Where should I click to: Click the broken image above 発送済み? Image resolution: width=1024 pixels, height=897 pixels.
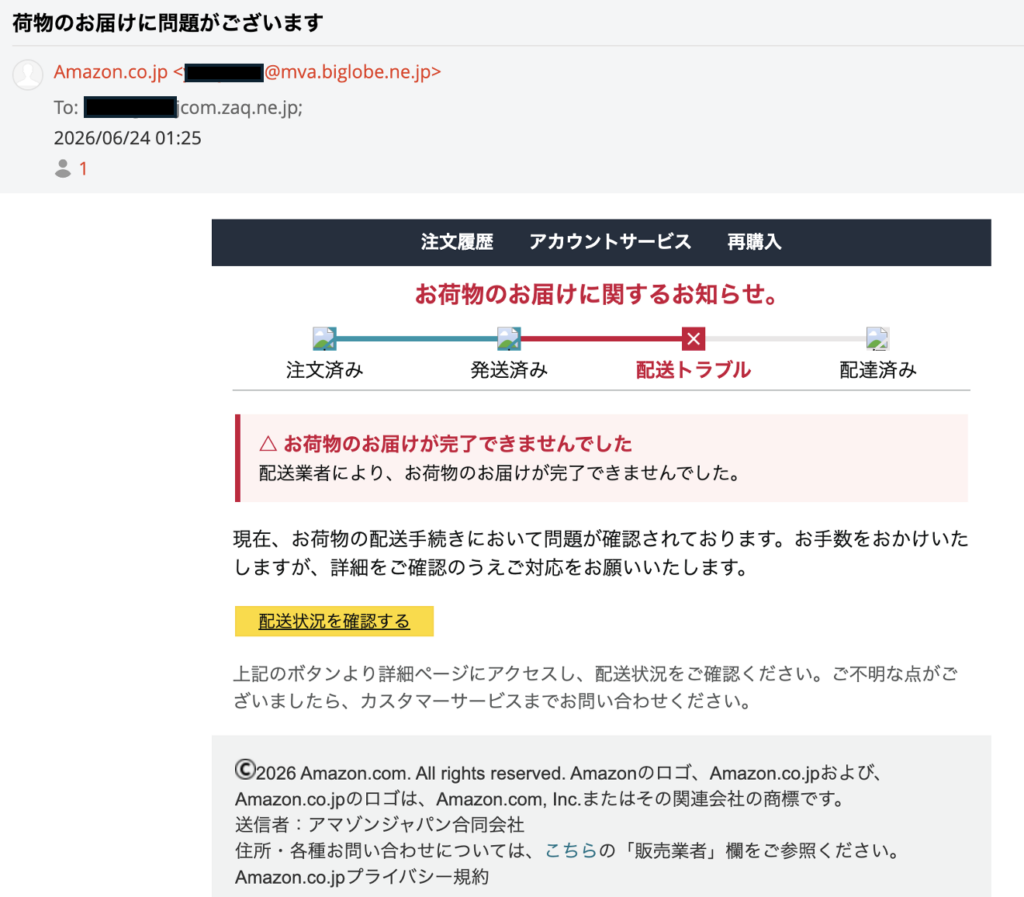(509, 339)
